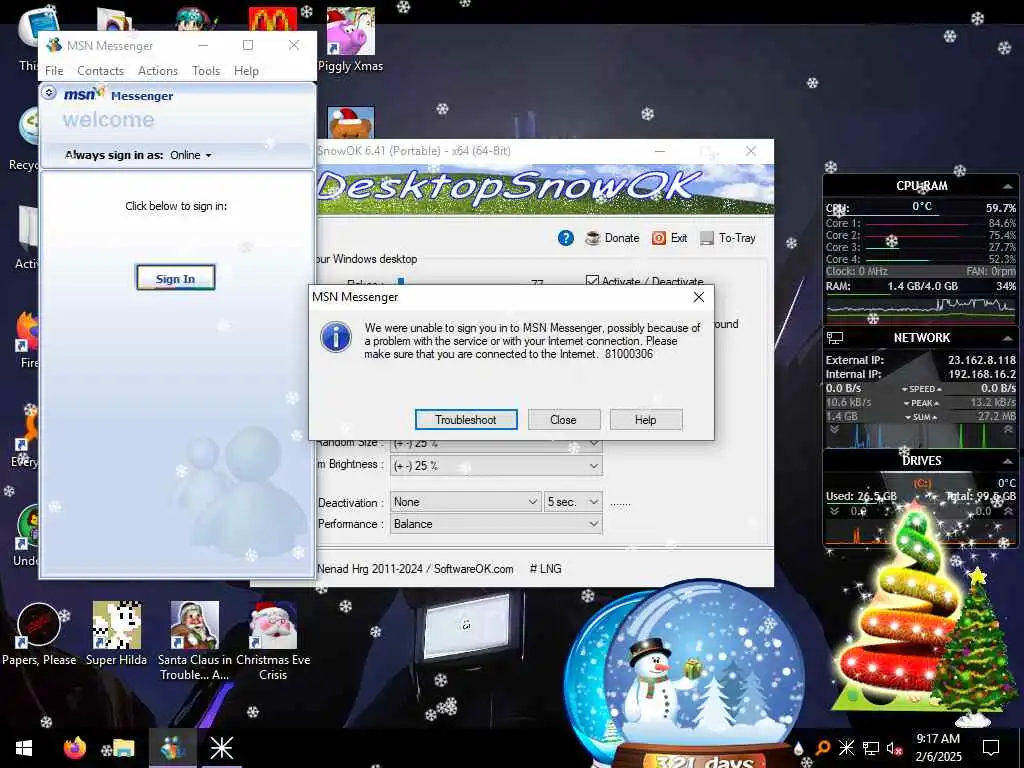
Task: Click Donate in DesktopSnowOK
Action: (613, 238)
